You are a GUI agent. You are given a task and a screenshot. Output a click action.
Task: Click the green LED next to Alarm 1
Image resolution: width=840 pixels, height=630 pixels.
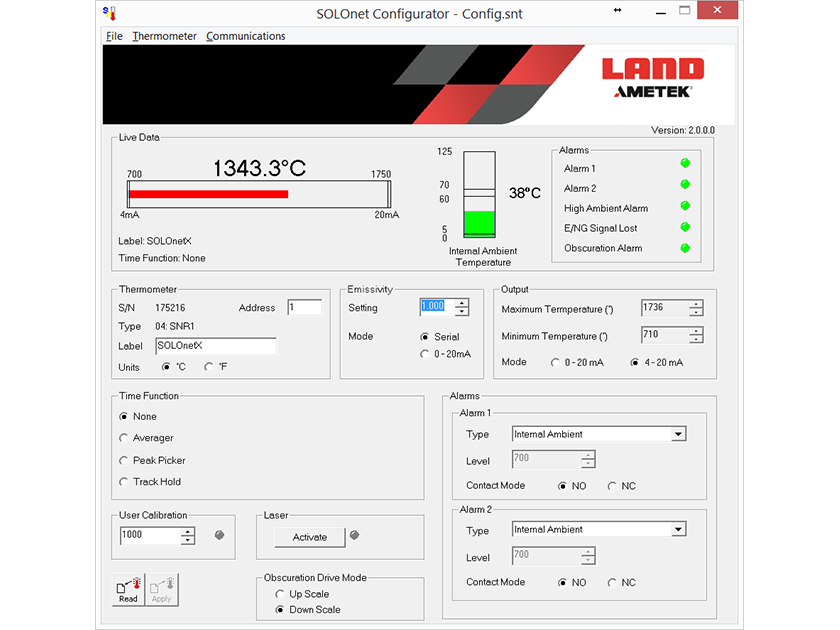point(685,162)
